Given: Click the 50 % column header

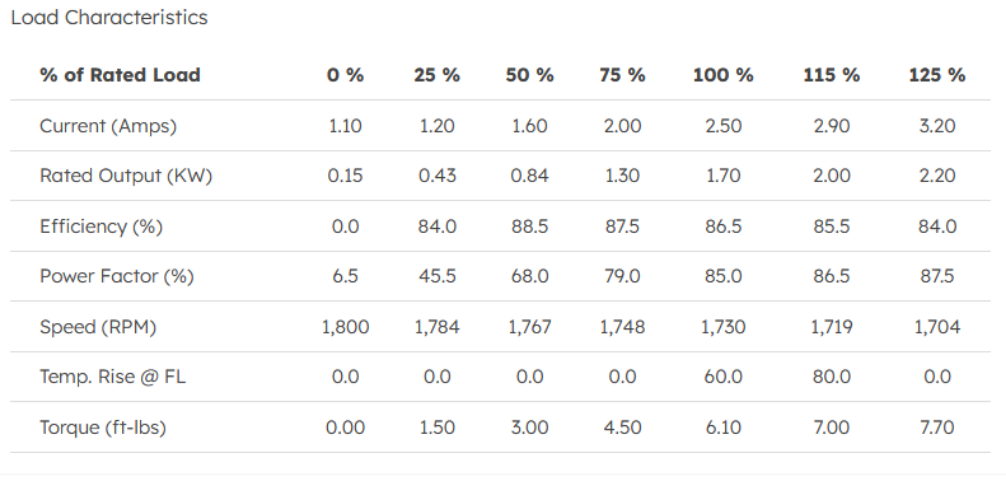Looking at the screenshot, I should click(x=530, y=75).
